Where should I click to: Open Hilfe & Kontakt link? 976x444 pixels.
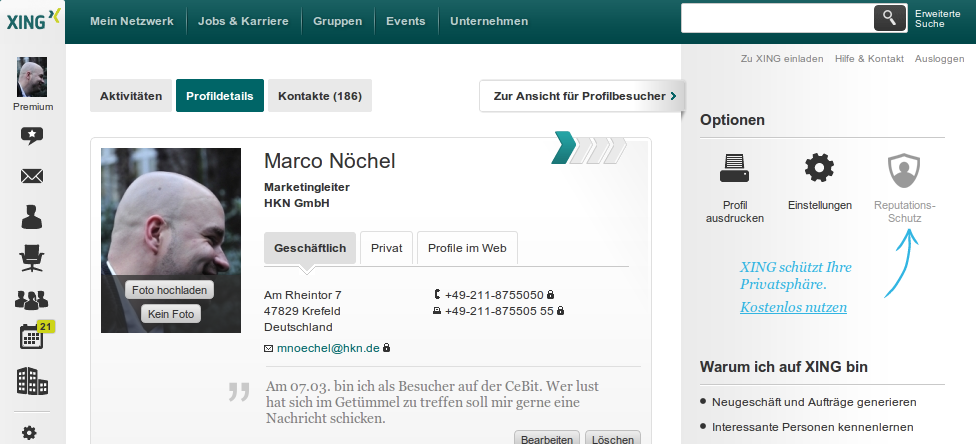pos(869,59)
